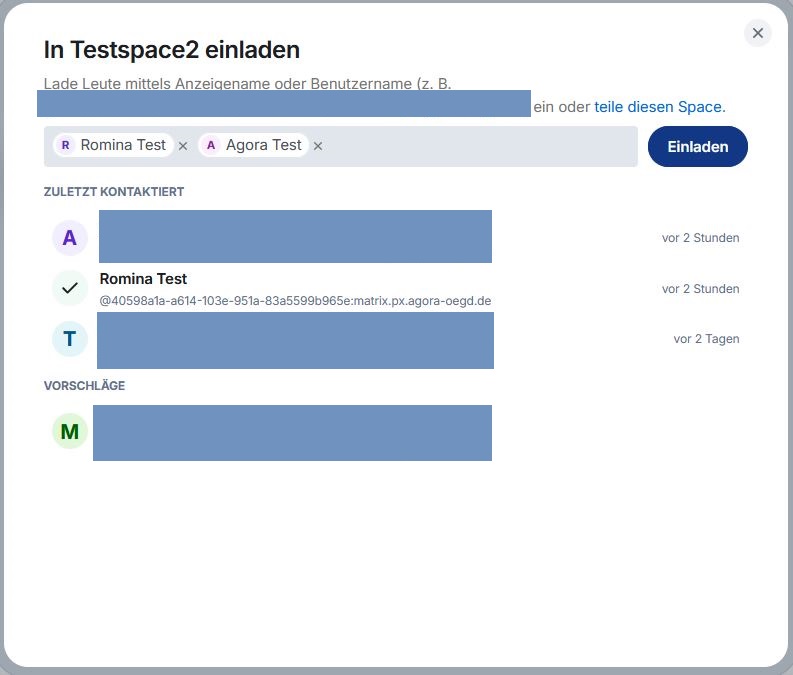
Task: Close the invite dialog
Action: (758, 33)
